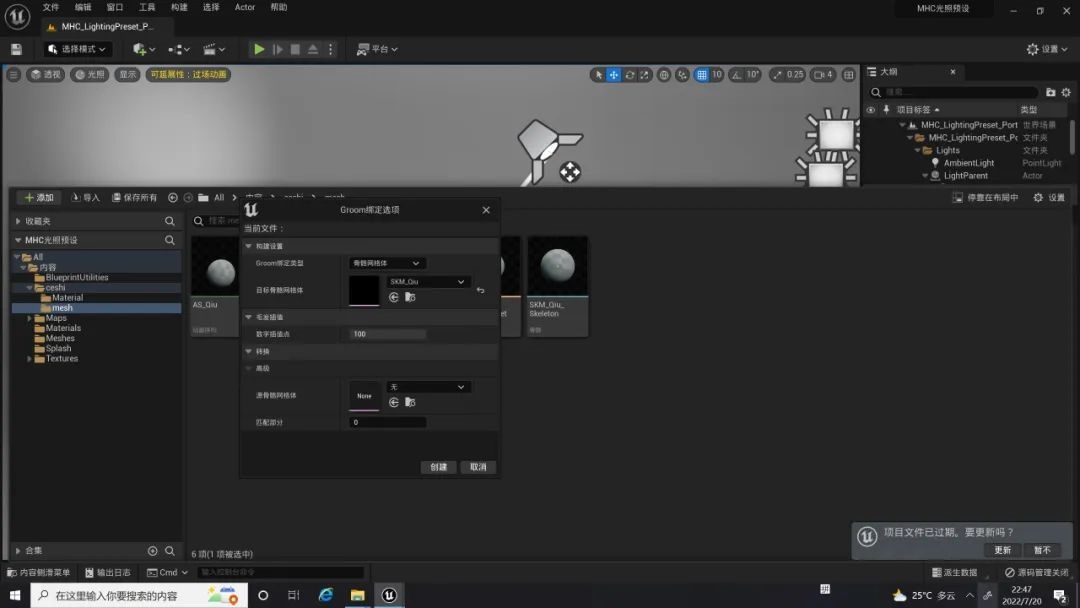This screenshot has height=608, width=1080.
Task: Reset the target skeletal mesh to default
Action: 480,291
